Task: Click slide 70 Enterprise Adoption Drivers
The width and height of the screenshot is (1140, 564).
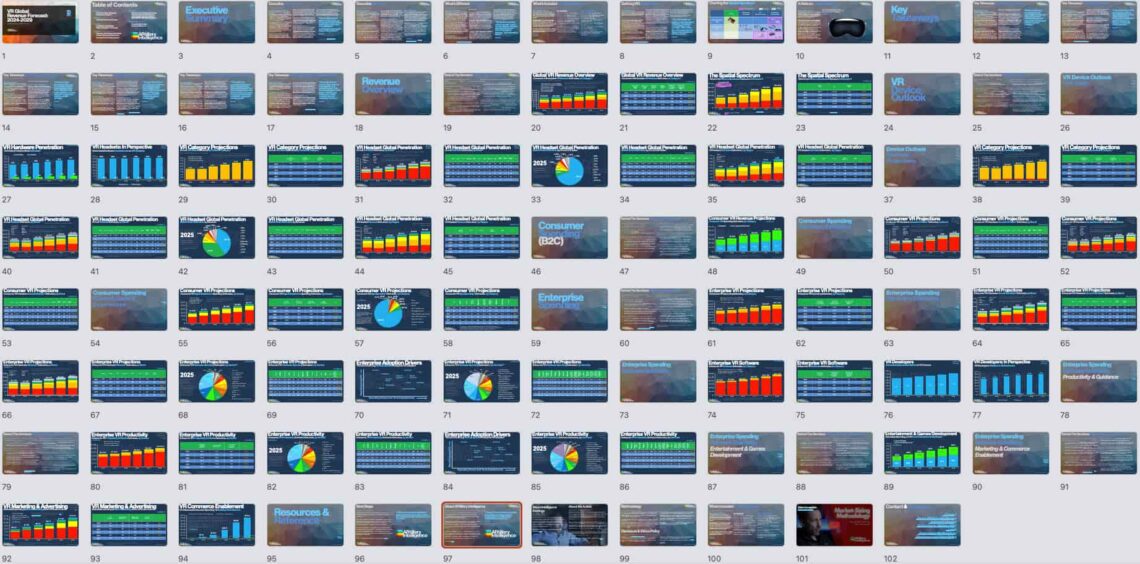Action: click(393, 382)
